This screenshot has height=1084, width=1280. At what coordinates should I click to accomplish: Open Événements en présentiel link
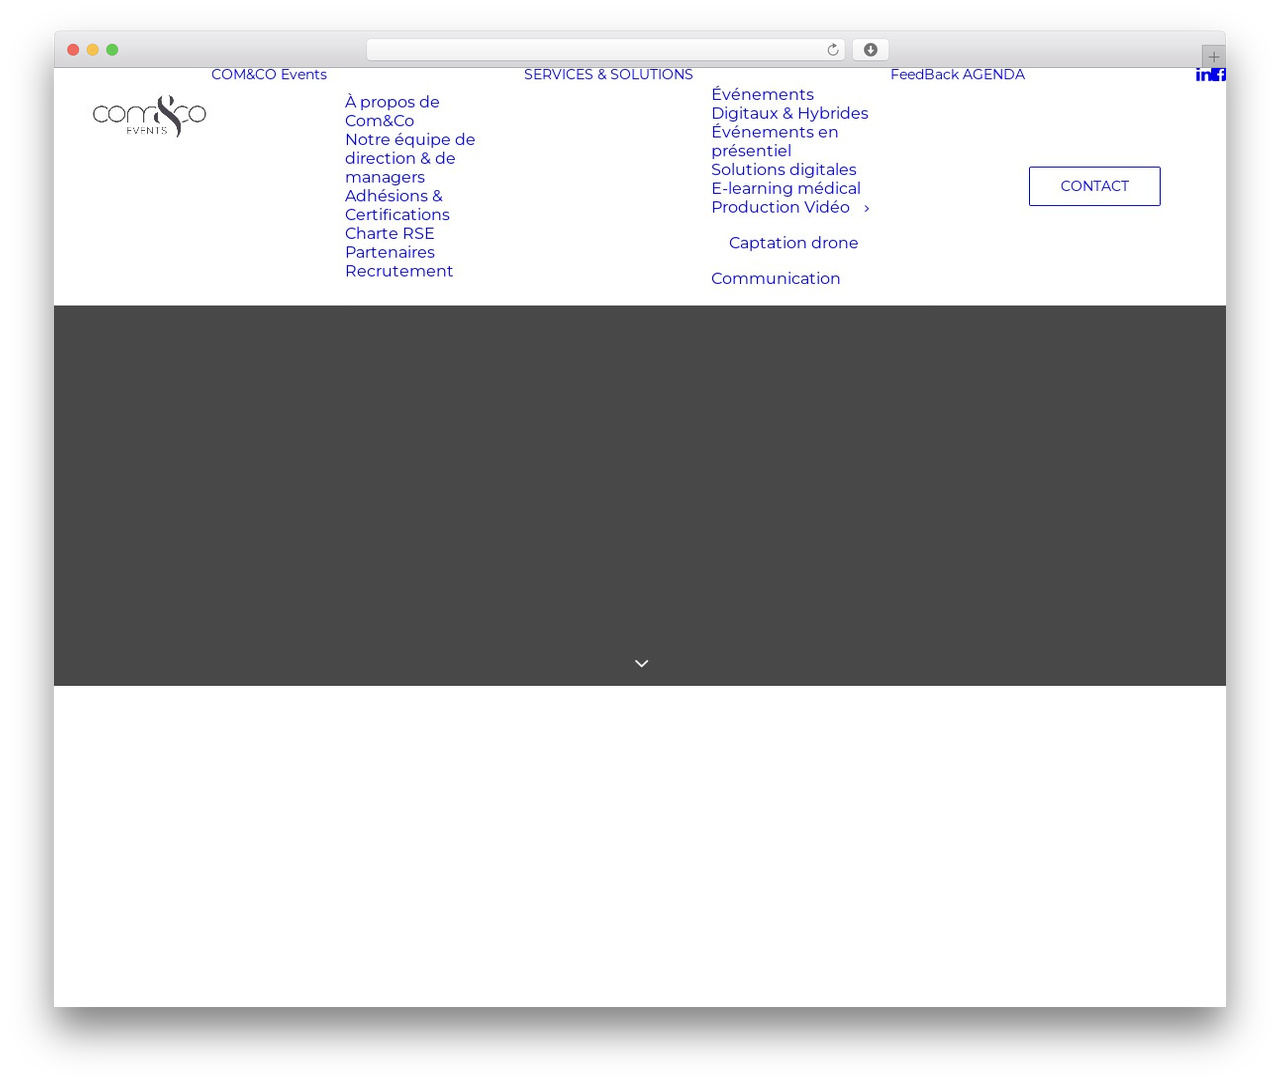pyautogui.click(x=775, y=141)
